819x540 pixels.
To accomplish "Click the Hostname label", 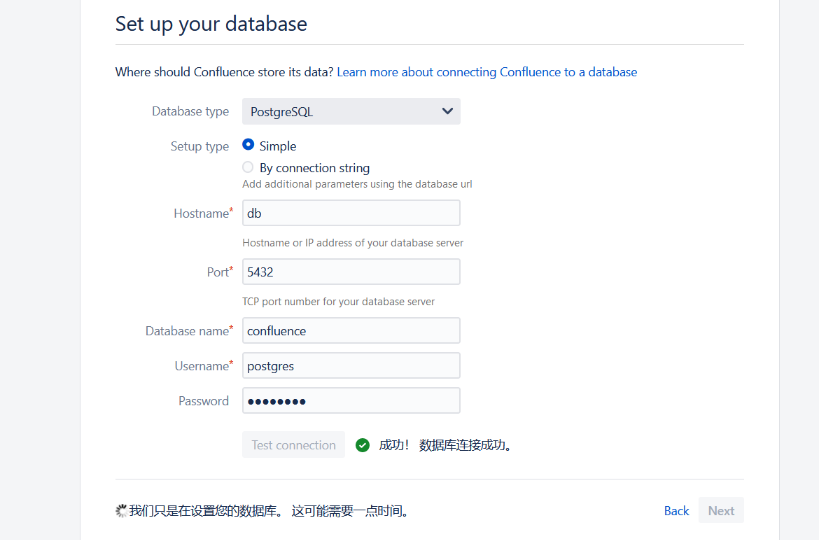I will click(x=201, y=213).
